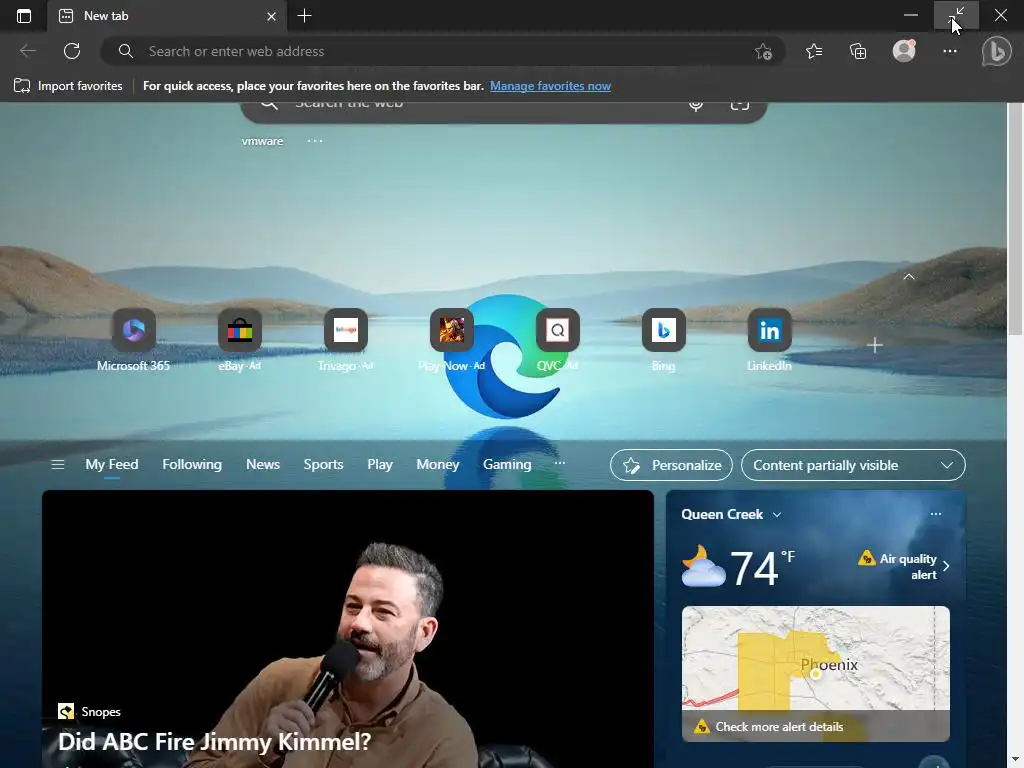
Task: Open Microsoft 365 quick link
Action: click(133, 340)
